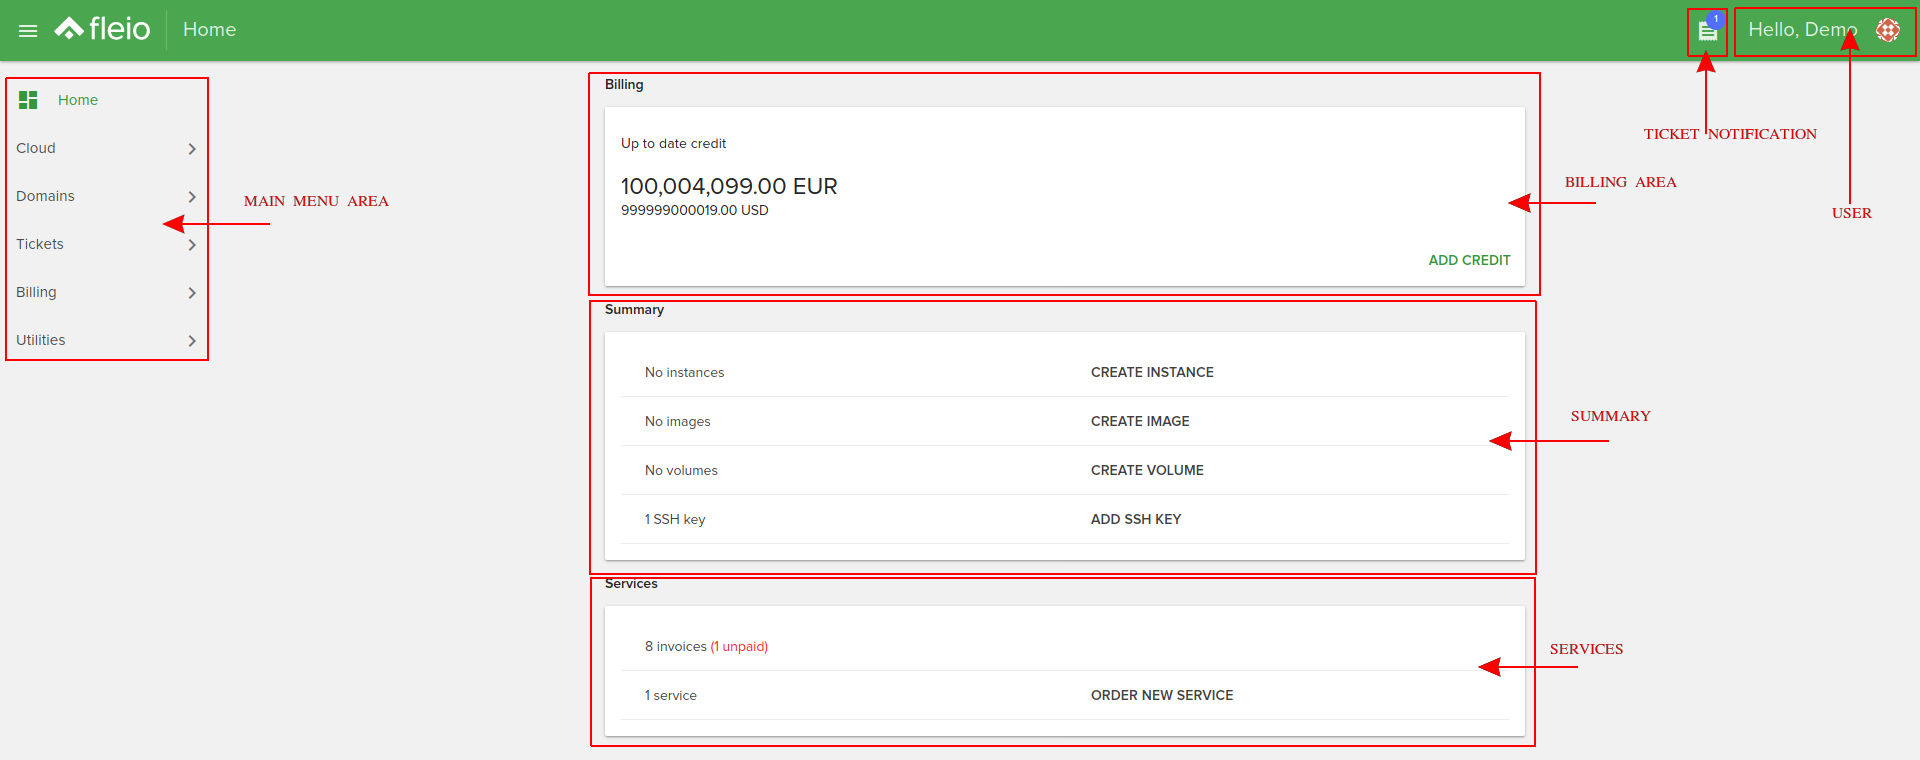Image resolution: width=1920 pixels, height=760 pixels.
Task: Click the CREATE VOLUME button
Action: point(1147,470)
